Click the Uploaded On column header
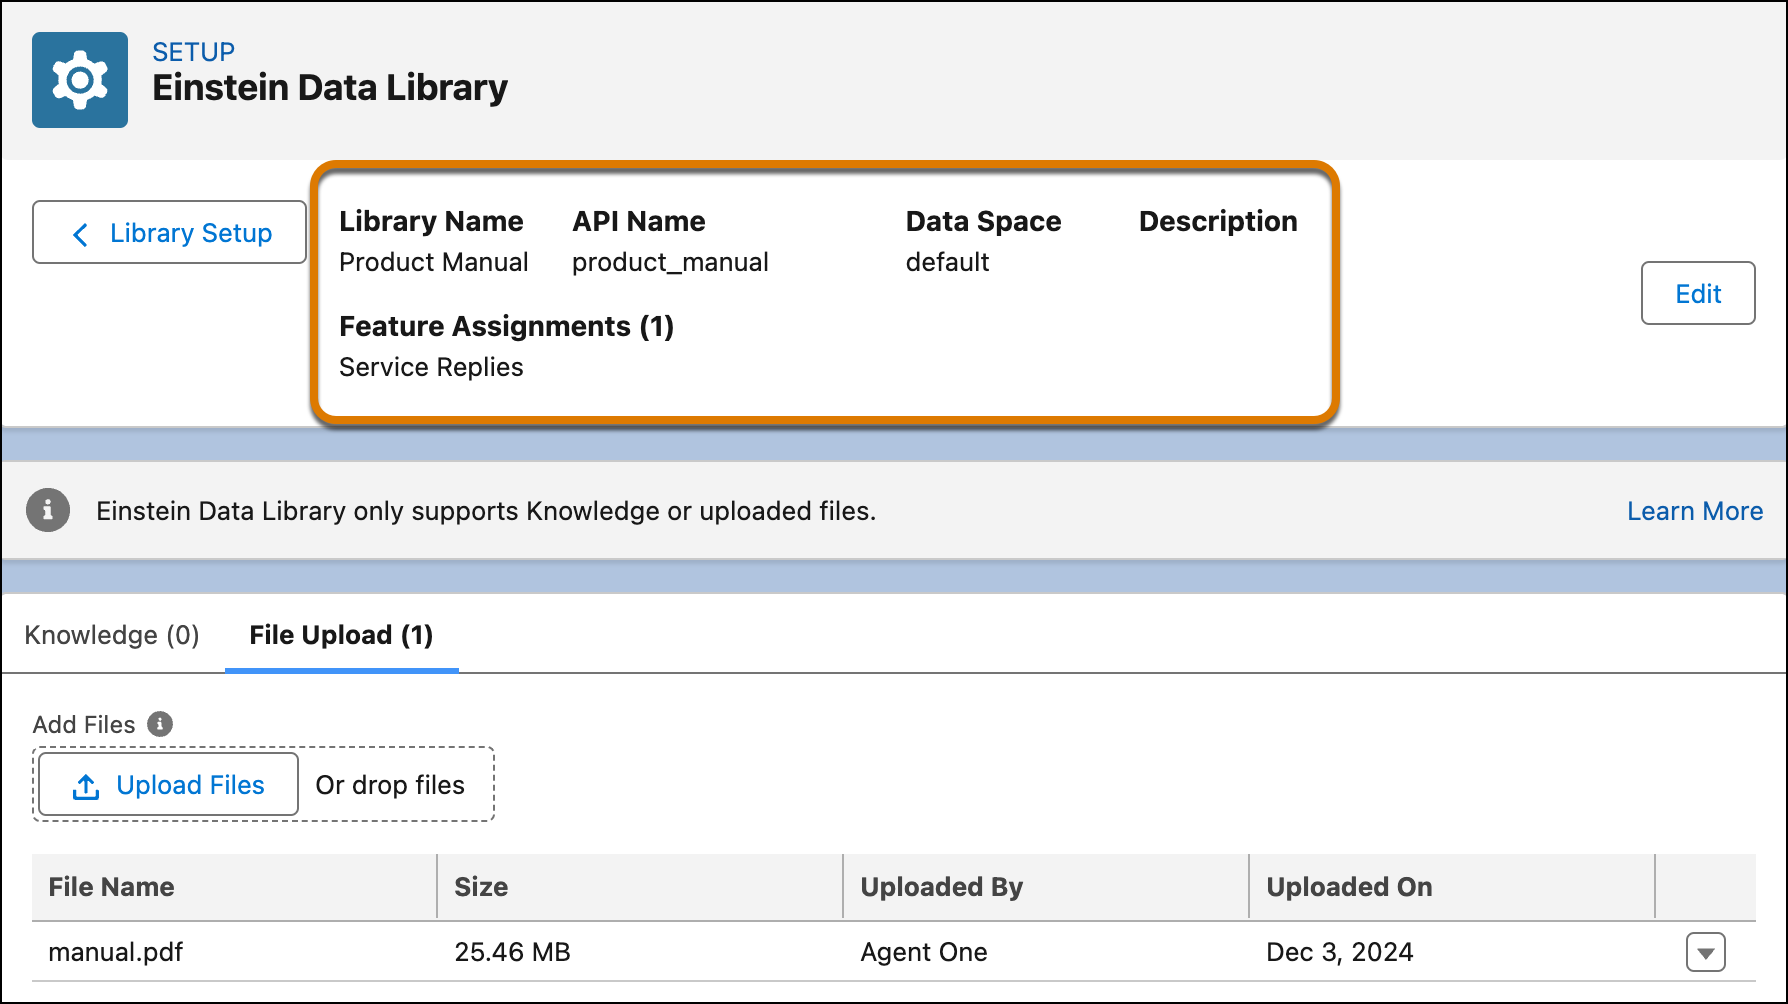The height and width of the screenshot is (1004, 1788). coord(1349,887)
